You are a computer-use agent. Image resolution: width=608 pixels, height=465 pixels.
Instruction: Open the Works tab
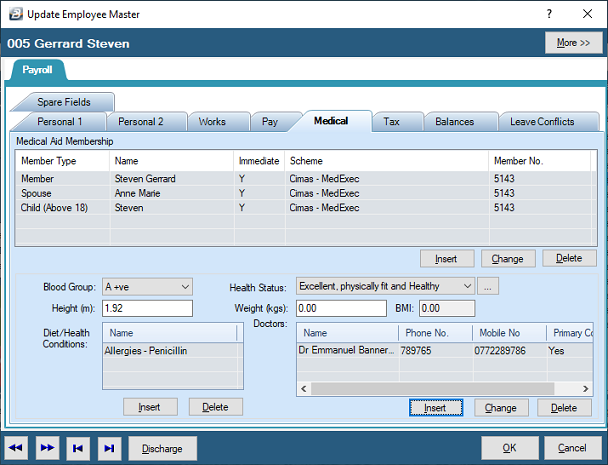tap(212, 122)
